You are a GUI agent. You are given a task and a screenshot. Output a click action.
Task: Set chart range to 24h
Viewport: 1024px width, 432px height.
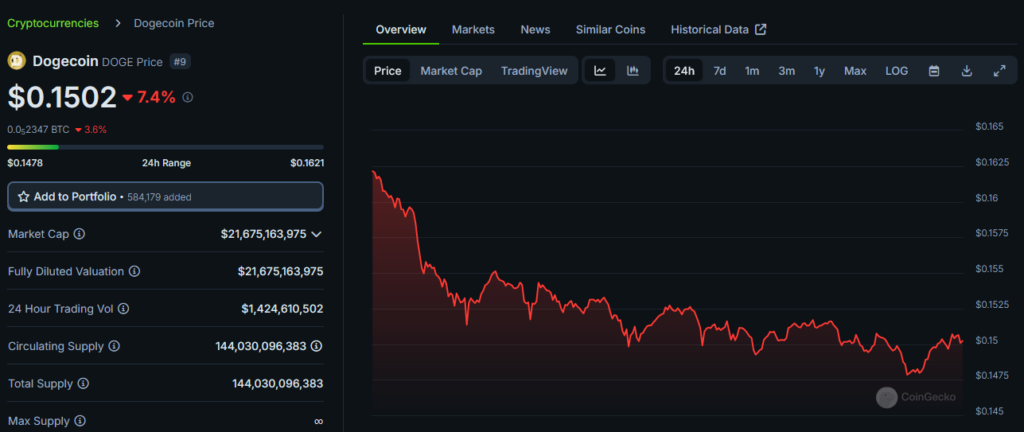pos(684,70)
